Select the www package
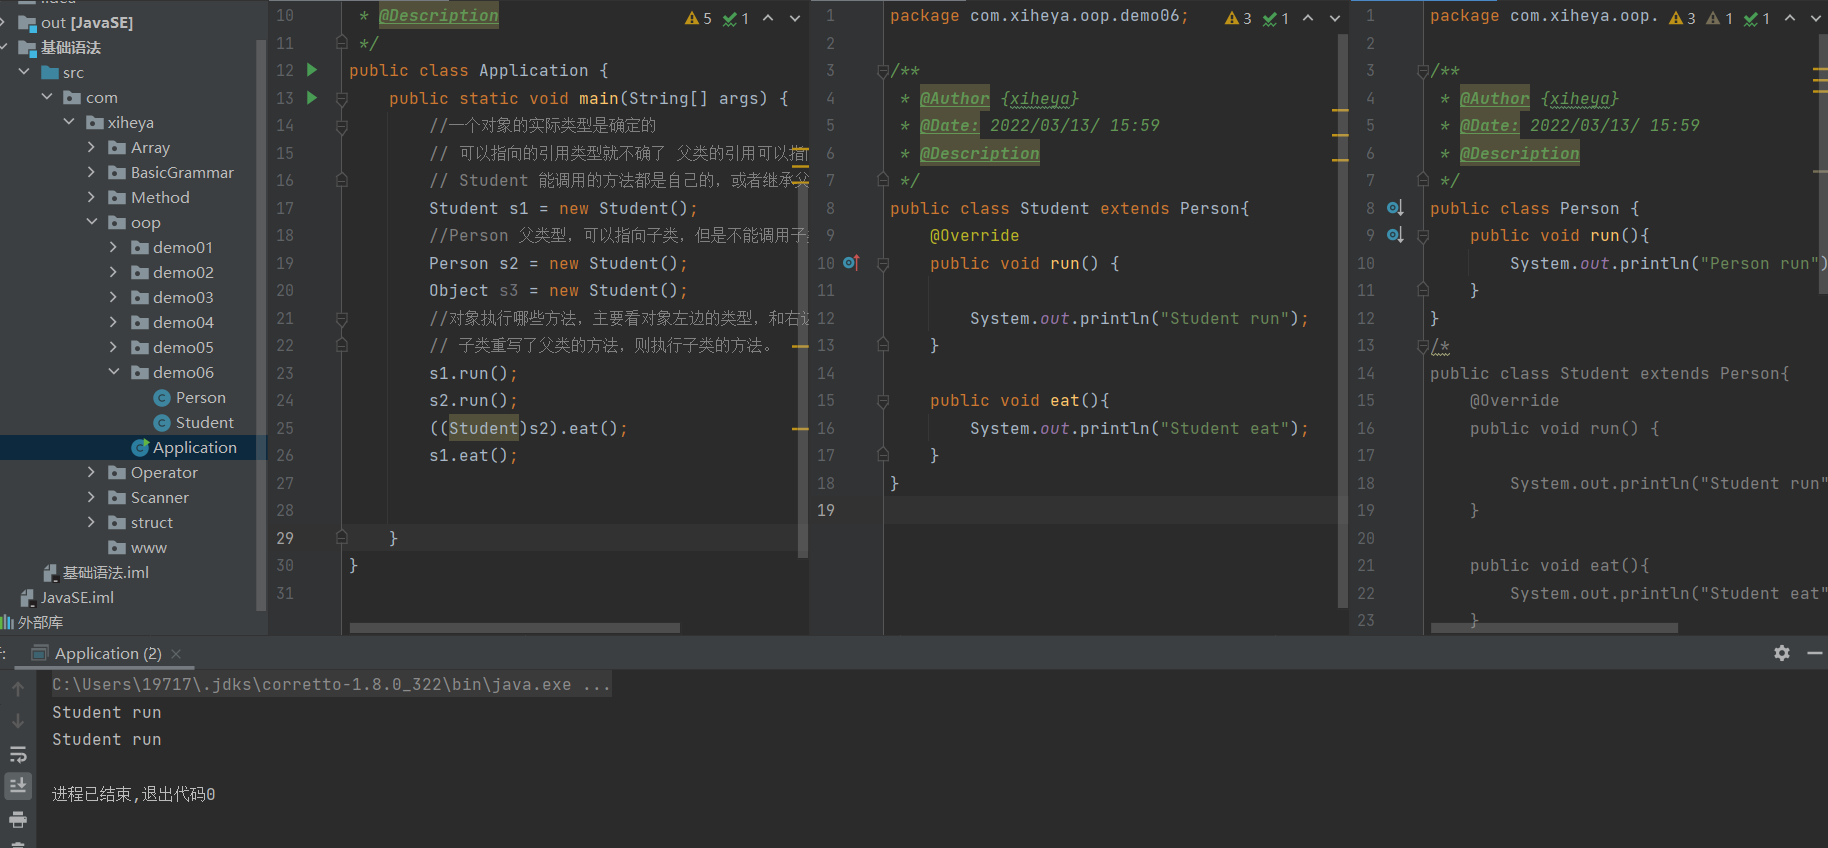This screenshot has width=1828, height=848. point(137,547)
